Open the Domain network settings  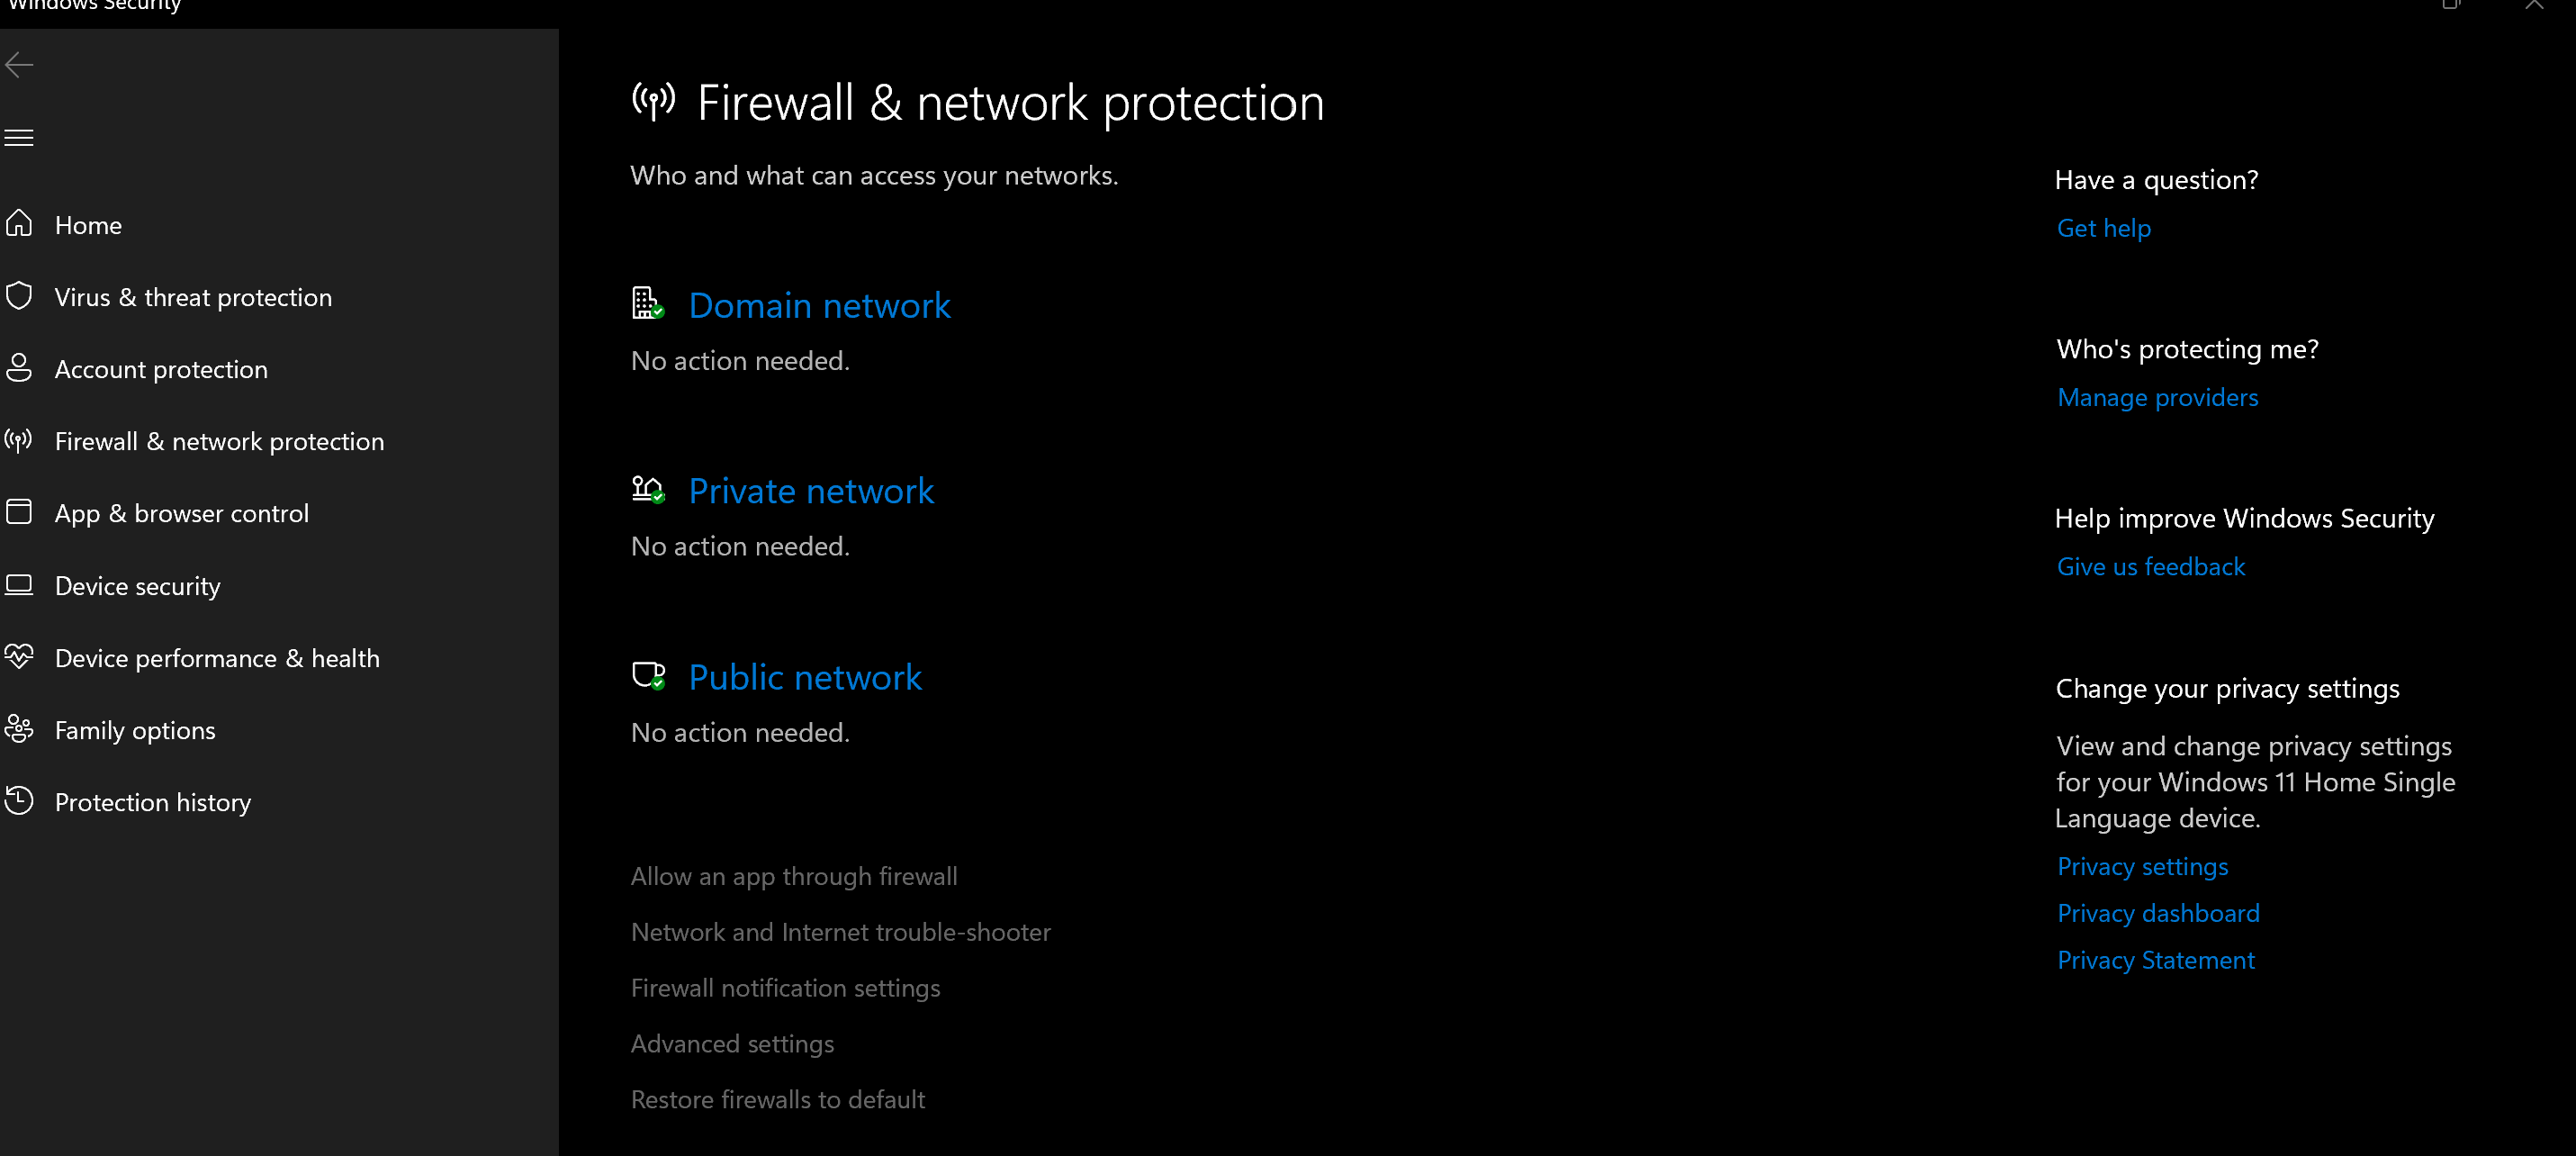(x=819, y=305)
